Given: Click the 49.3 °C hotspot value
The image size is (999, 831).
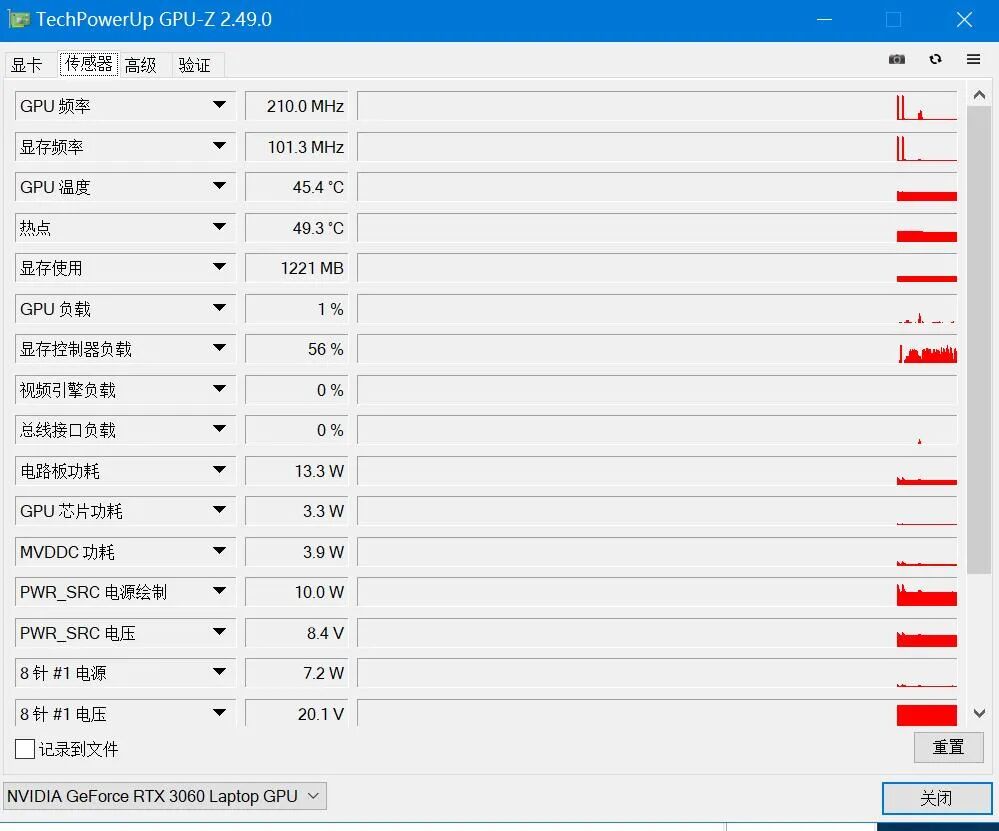Looking at the screenshot, I should tap(296, 228).
